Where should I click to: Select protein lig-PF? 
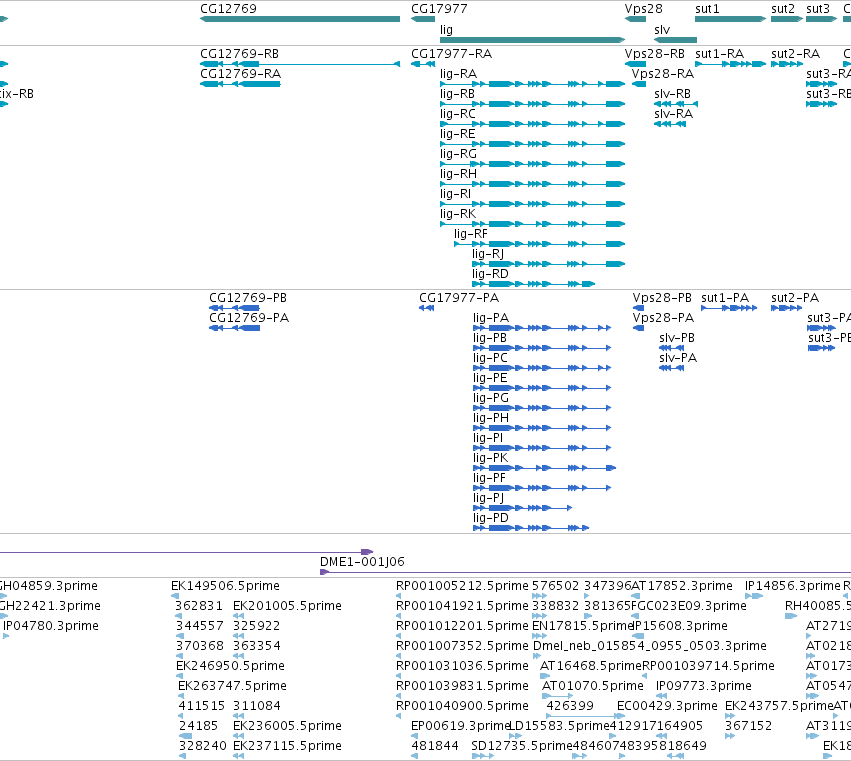coord(542,489)
